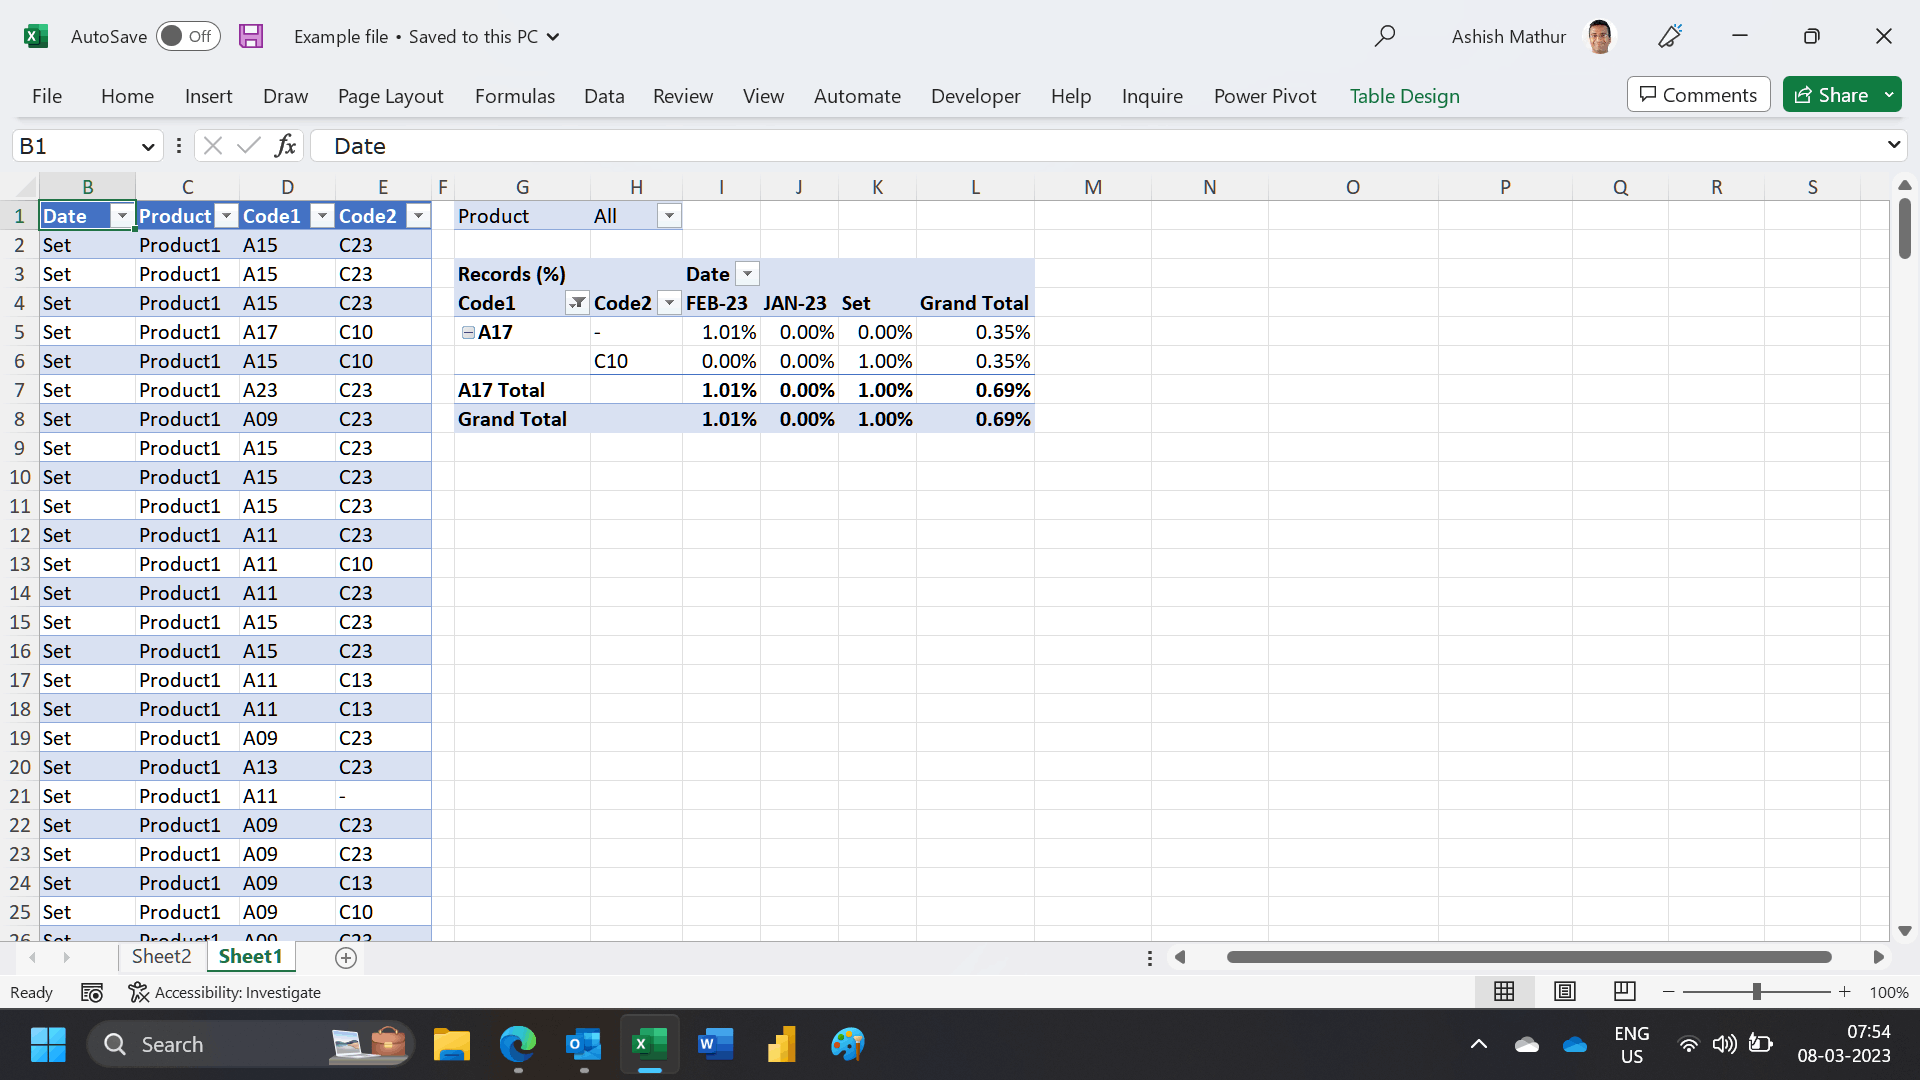1920x1080 pixels.
Task: Add a new sheet with plus icon
Action: tap(346, 958)
